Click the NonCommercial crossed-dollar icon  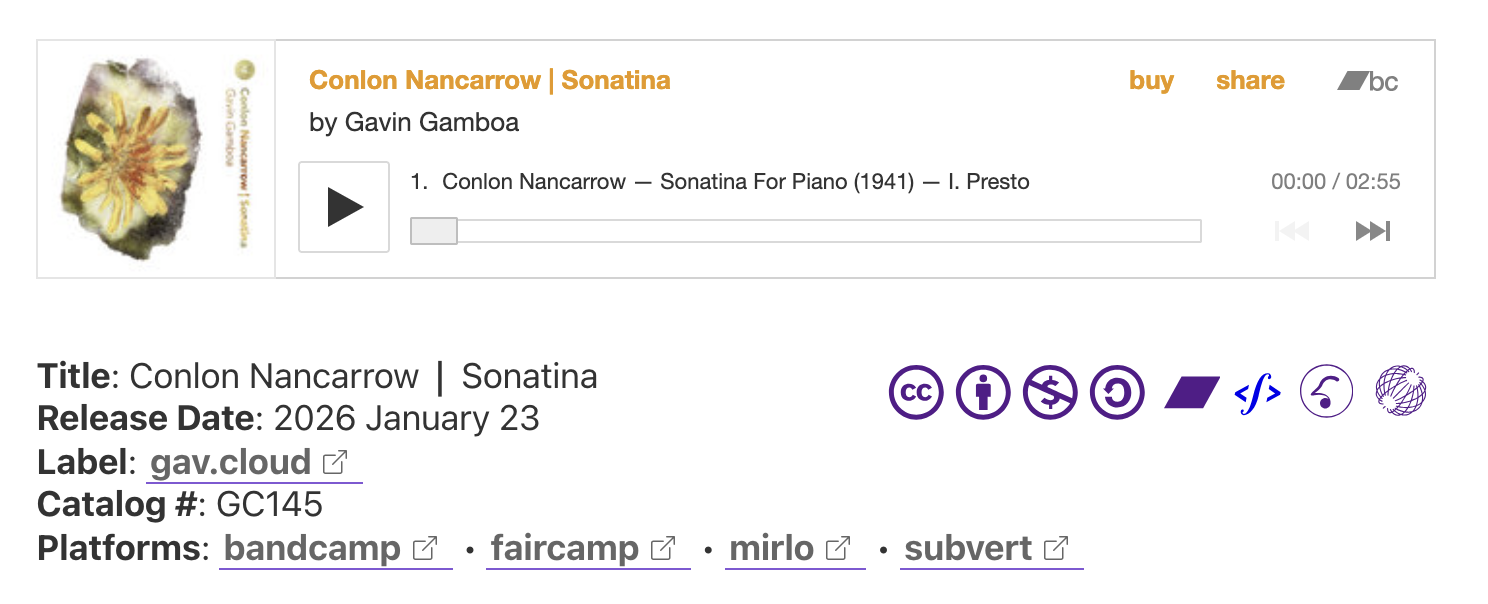pos(1050,391)
